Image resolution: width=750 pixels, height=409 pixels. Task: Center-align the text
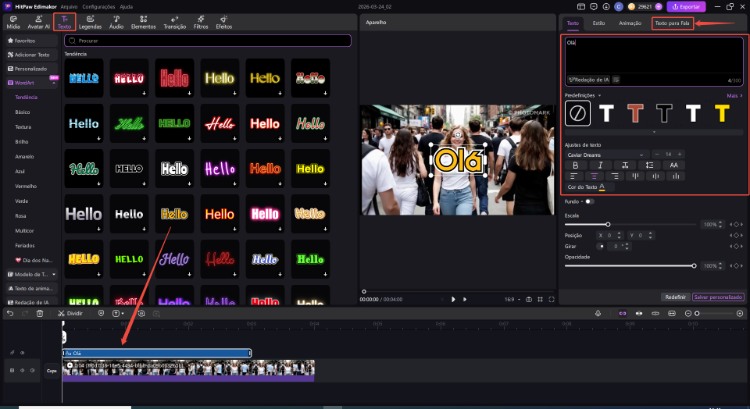[x=594, y=176]
